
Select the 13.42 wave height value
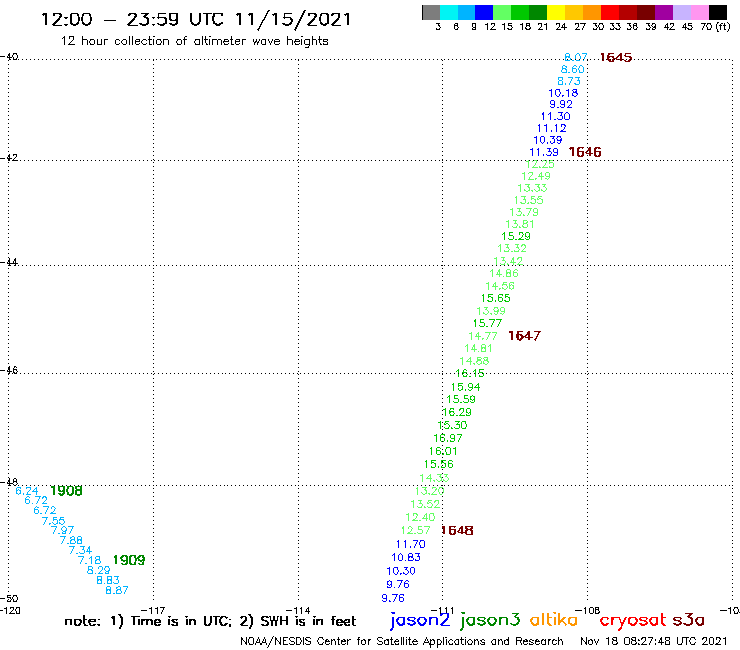[508, 261]
